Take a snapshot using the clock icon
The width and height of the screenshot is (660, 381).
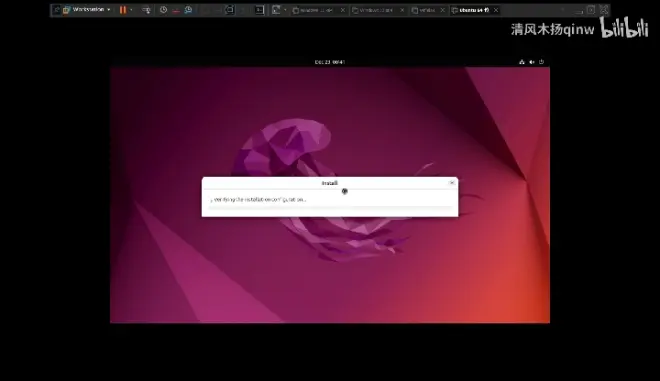point(163,10)
